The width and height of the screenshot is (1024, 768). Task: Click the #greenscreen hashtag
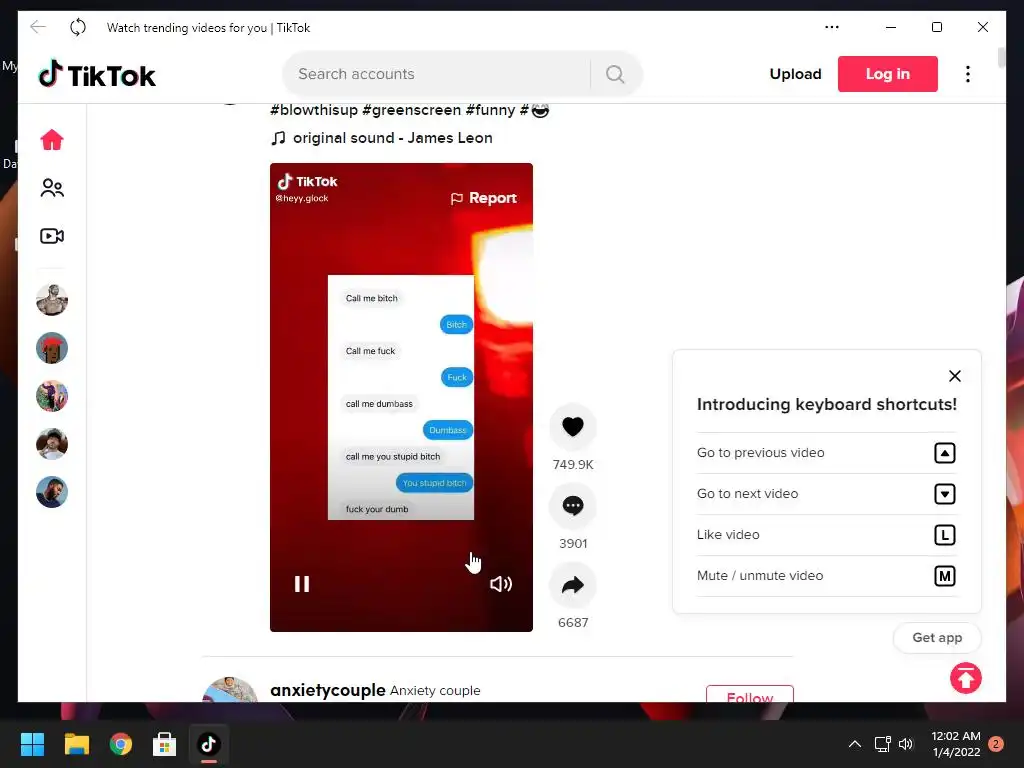point(411,110)
